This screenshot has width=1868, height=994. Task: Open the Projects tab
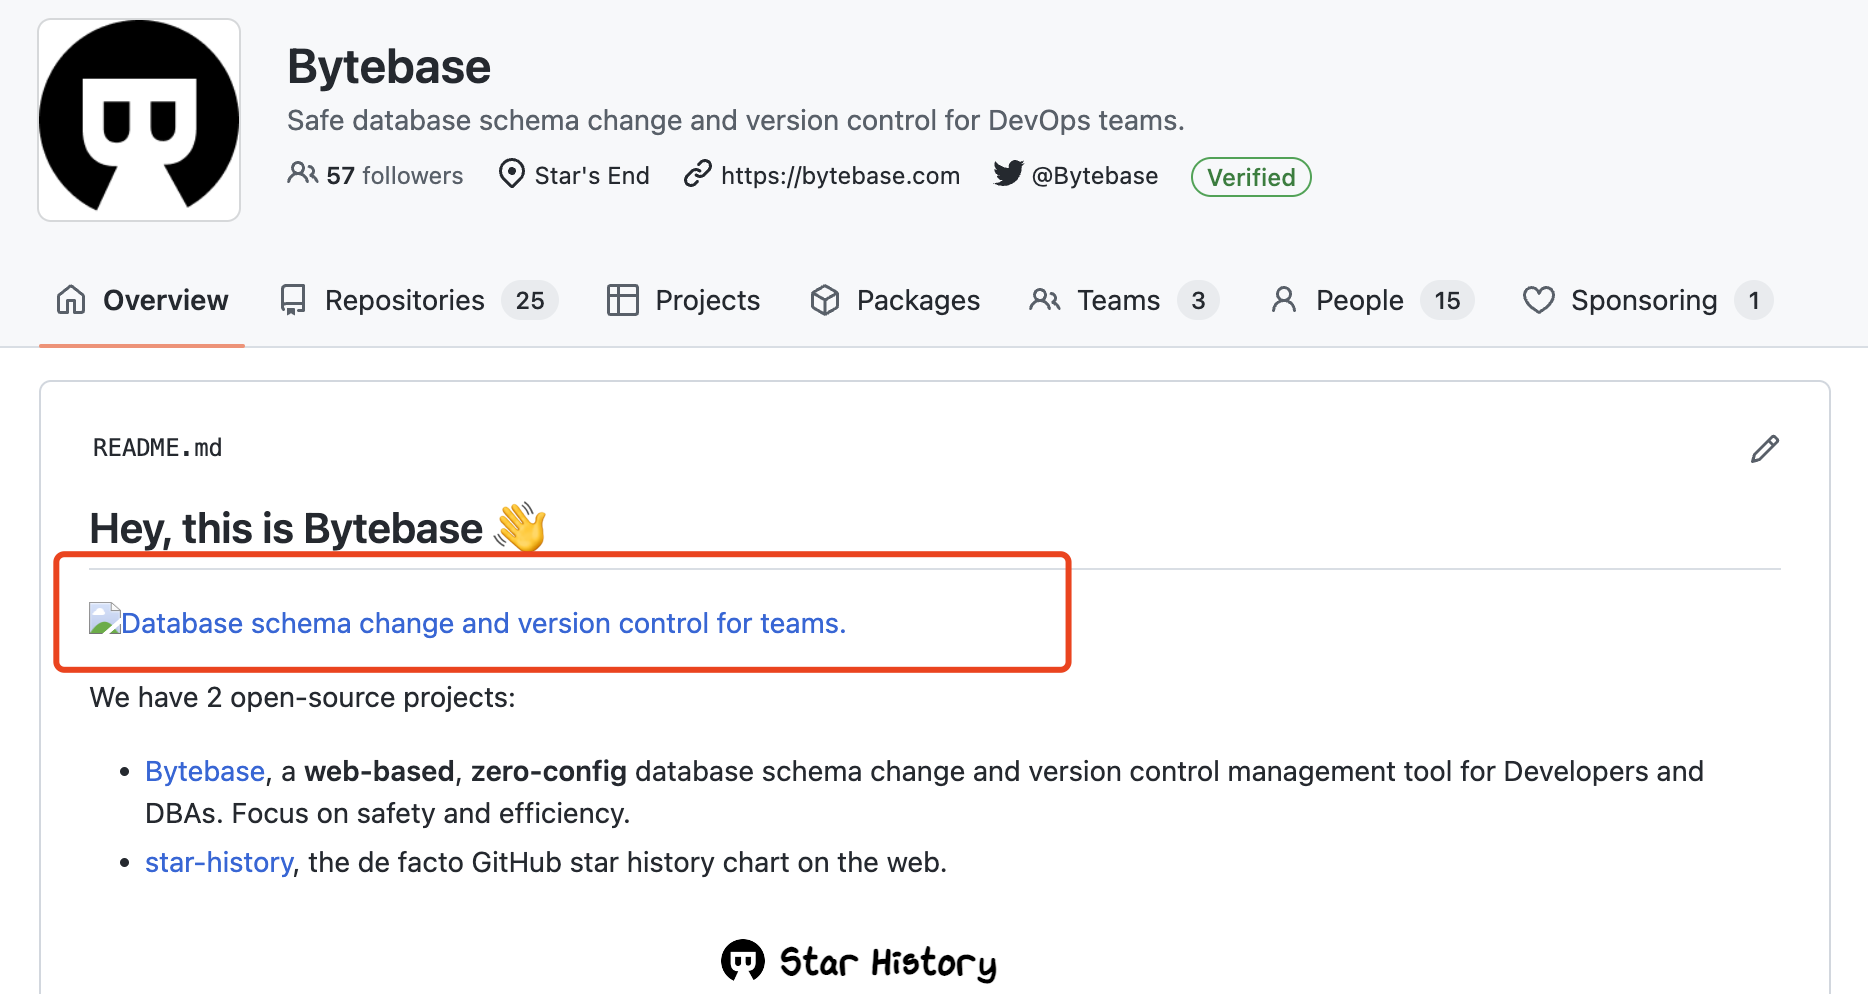[683, 300]
